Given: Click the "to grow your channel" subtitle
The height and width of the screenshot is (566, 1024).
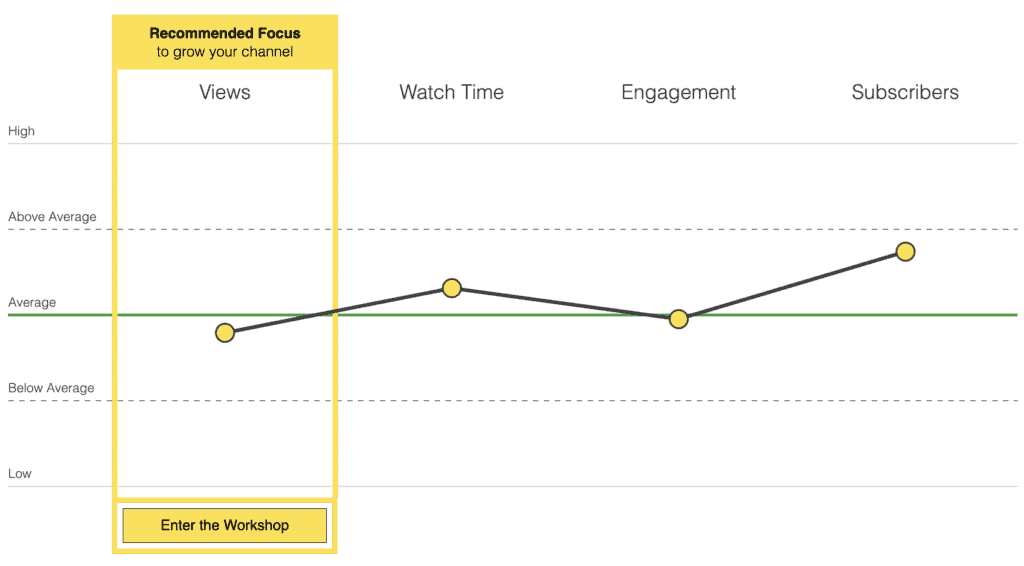Looking at the screenshot, I should (225, 52).
